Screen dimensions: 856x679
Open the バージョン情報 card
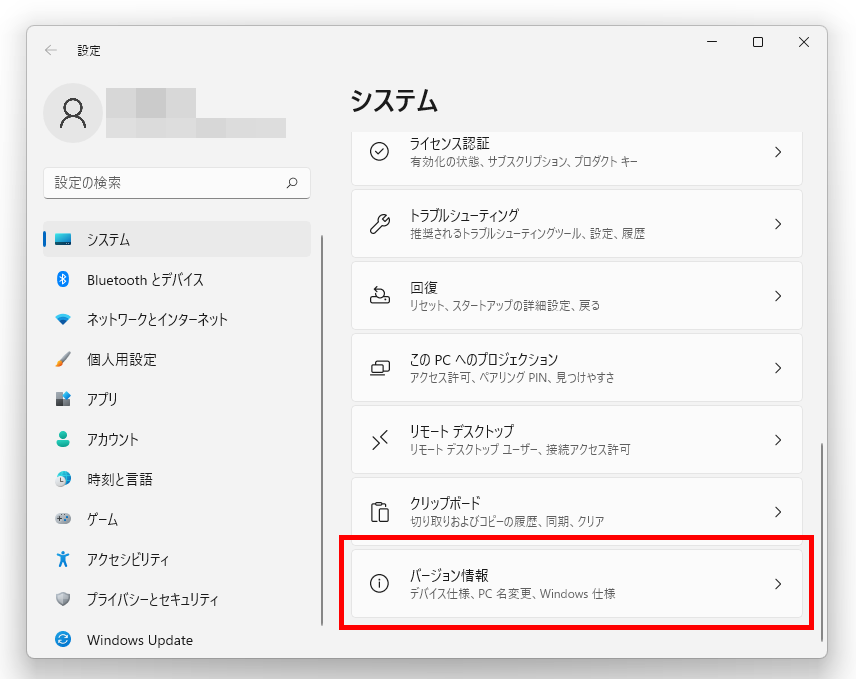click(576, 584)
